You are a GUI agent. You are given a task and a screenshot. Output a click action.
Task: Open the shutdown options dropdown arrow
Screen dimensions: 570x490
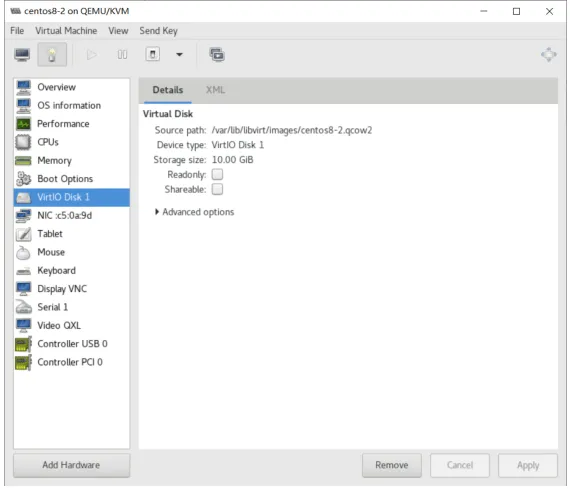tap(179, 55)
